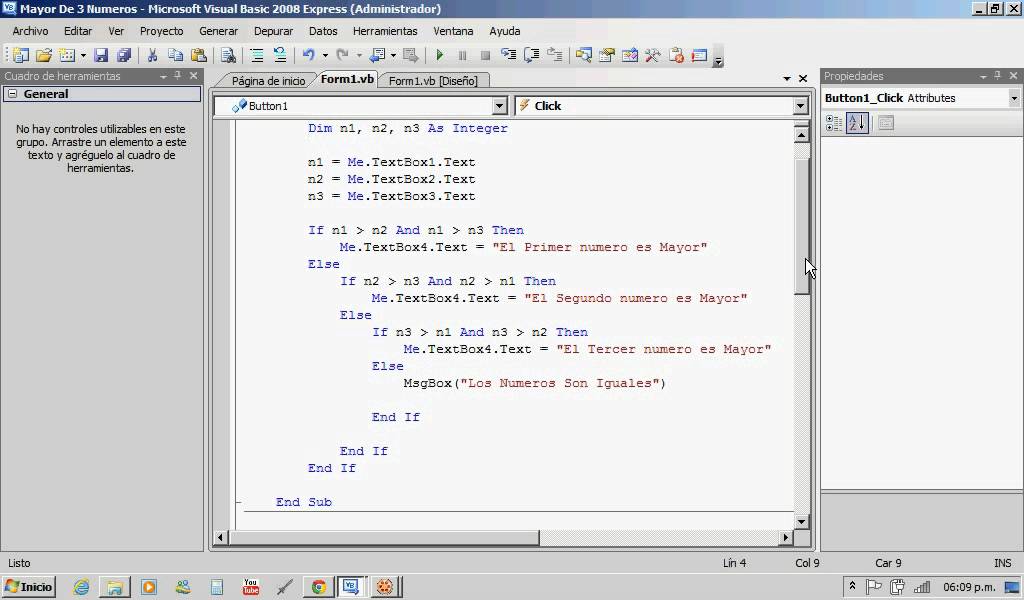Click the Immediate Window toolbar icon
Viewport: 1024px width, 600px height.
699,55
